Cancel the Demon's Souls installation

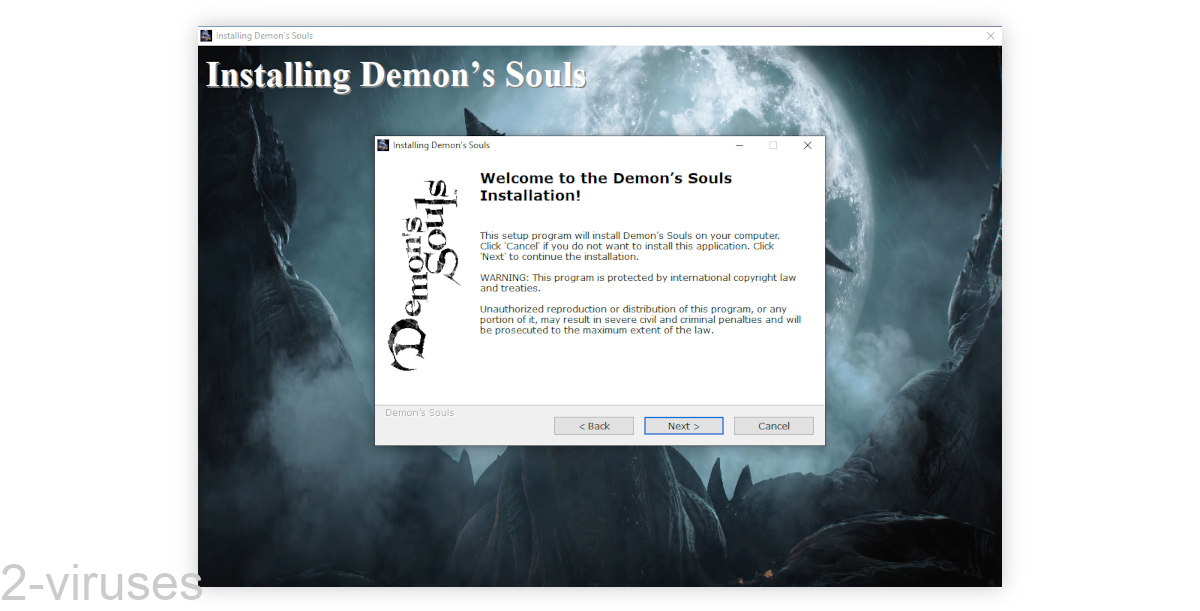774,426
